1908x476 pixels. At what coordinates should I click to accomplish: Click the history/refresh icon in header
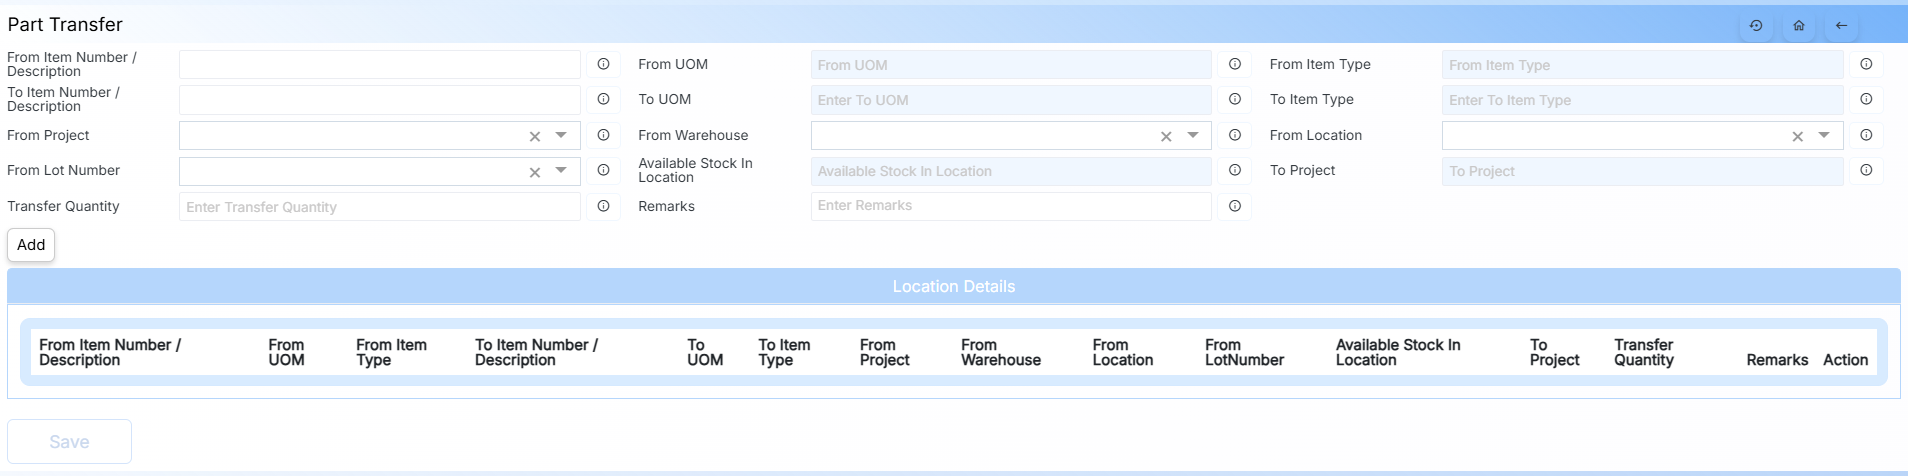[x=1756, y=26]
